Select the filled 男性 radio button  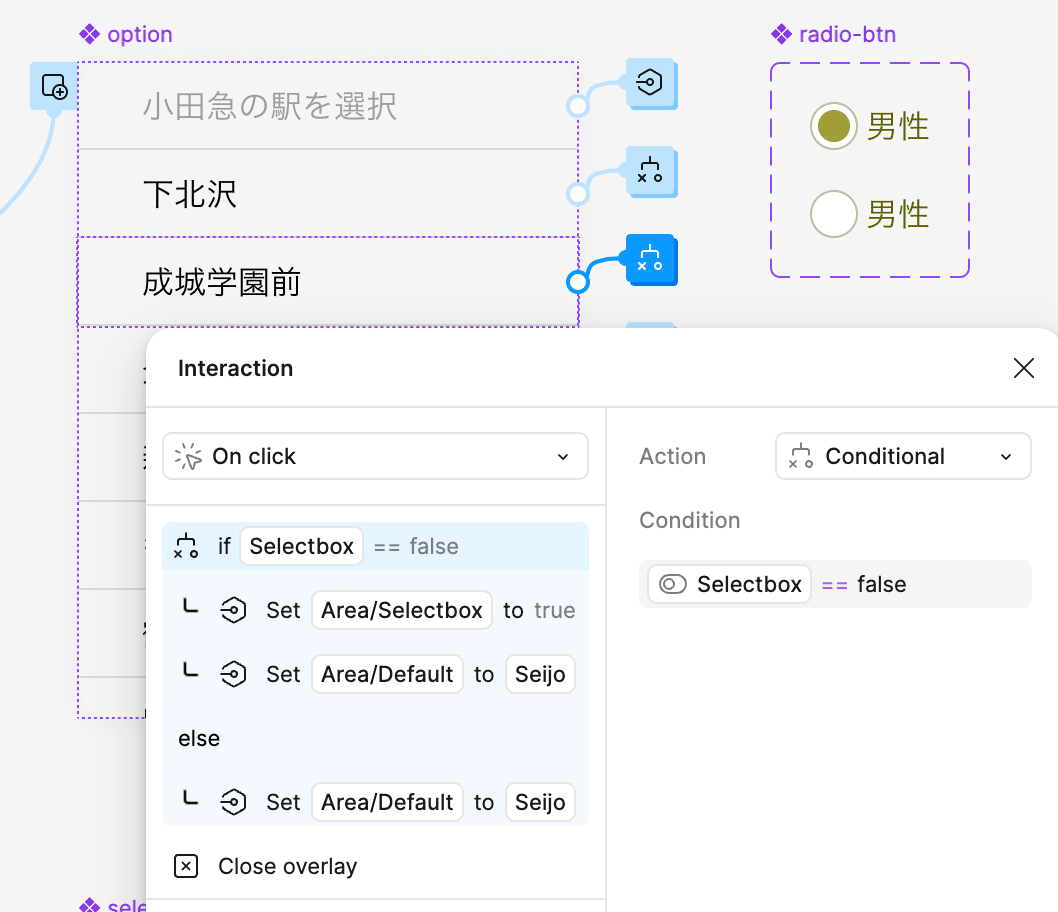[833, 126]
